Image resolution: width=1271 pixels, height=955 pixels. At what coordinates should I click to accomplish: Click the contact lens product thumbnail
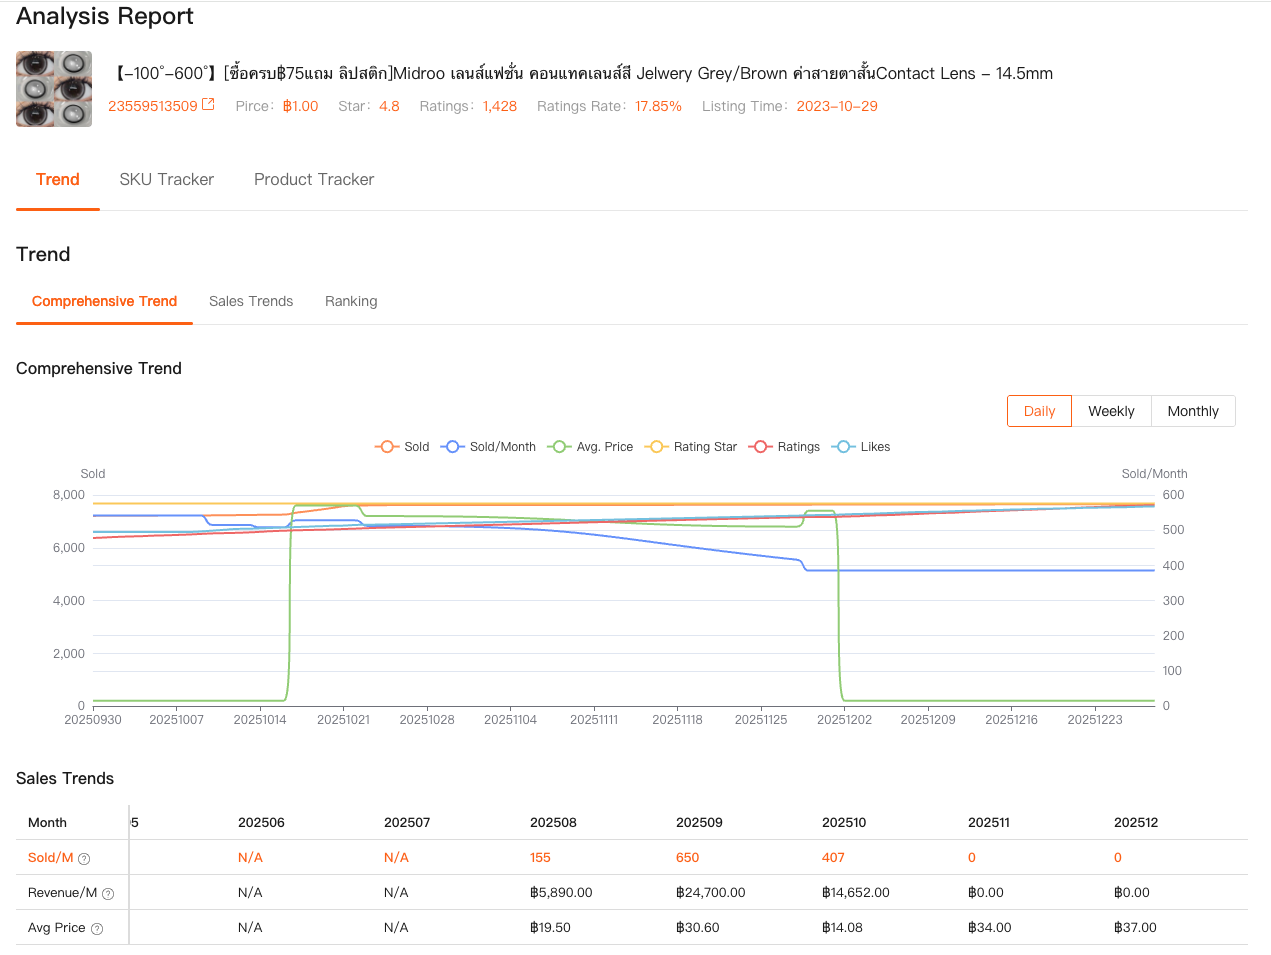pos(54,89)
